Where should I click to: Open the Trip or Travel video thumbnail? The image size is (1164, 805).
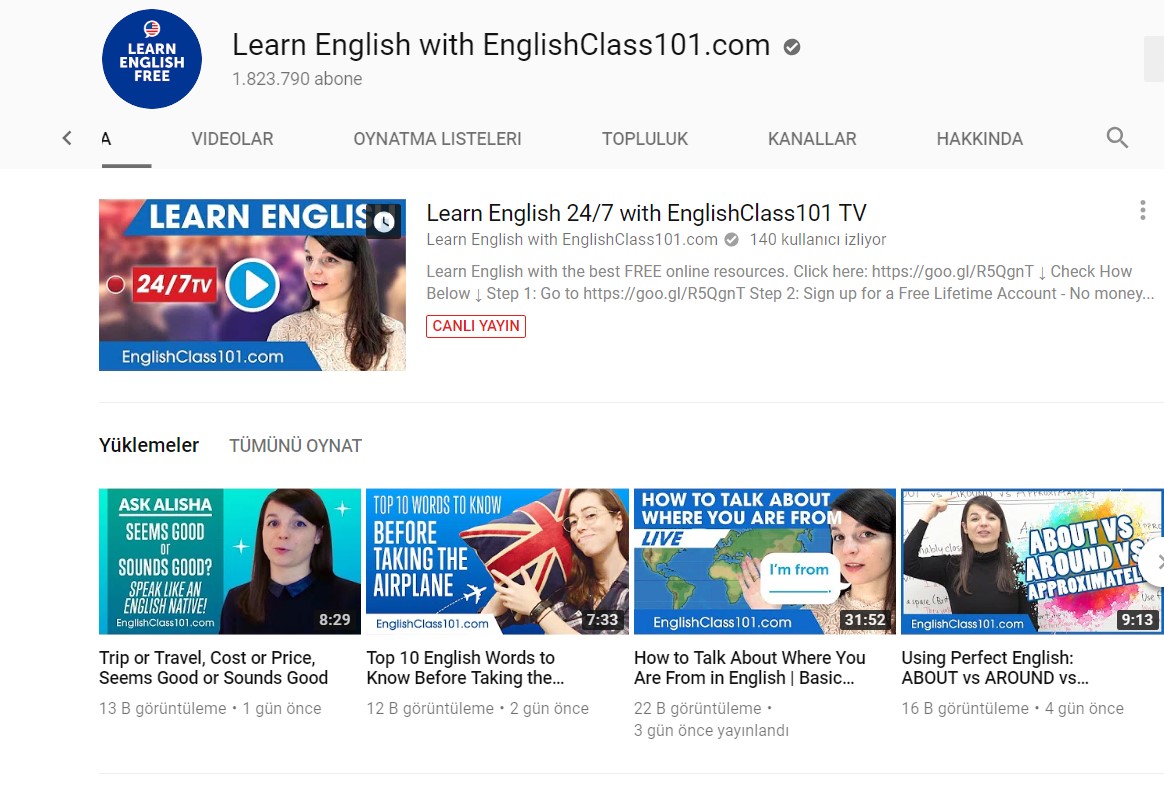click(x=229, y=561)
